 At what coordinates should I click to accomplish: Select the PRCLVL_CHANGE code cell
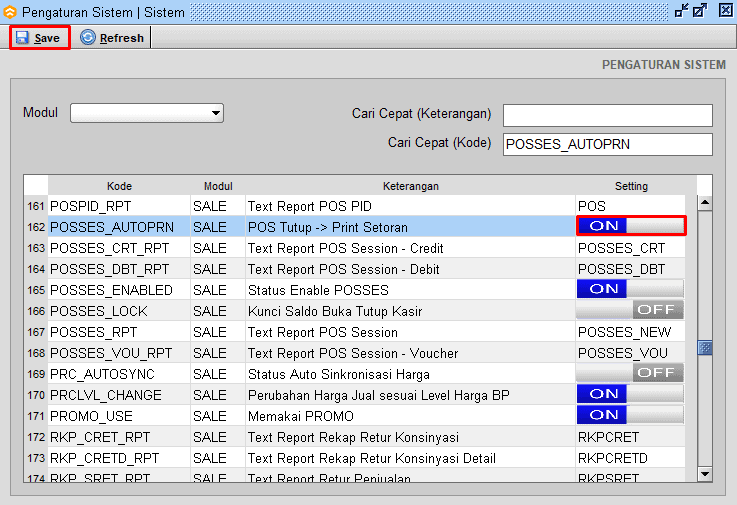pos(119,395)
